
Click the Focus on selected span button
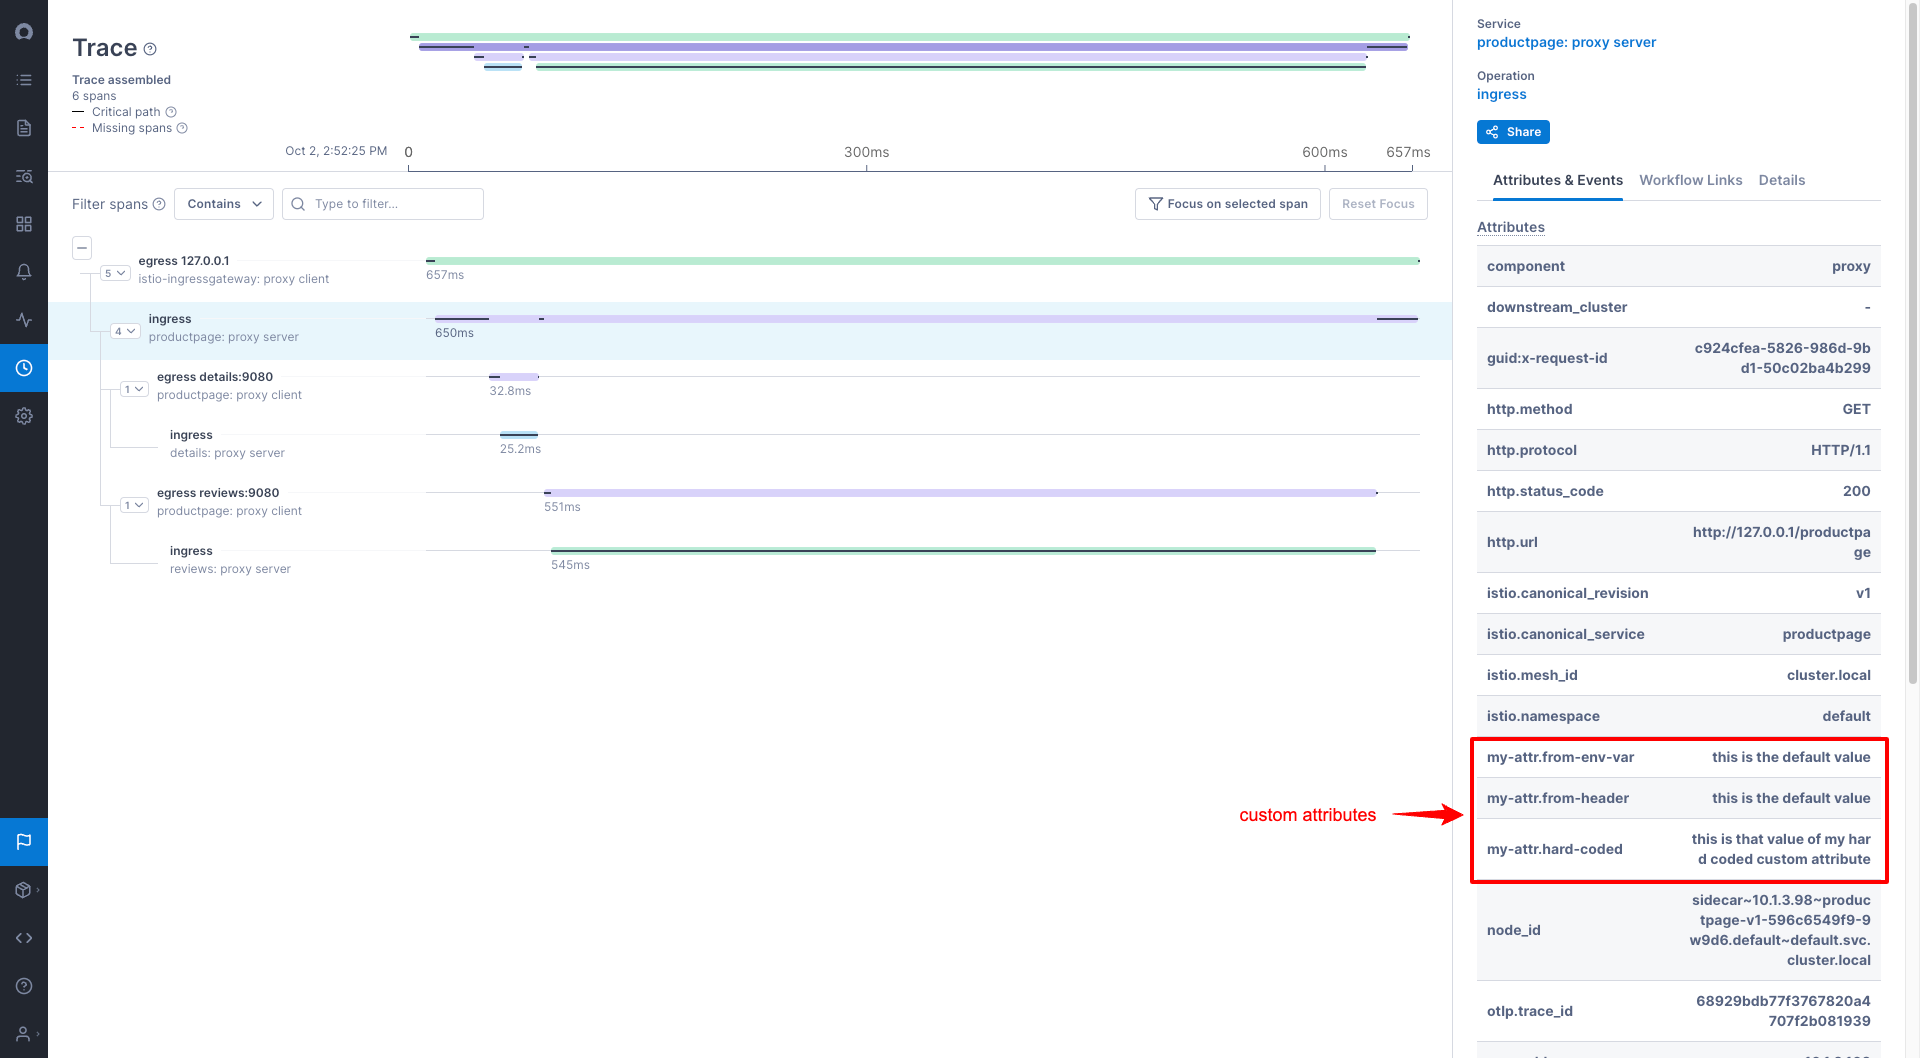point(1227,204)
